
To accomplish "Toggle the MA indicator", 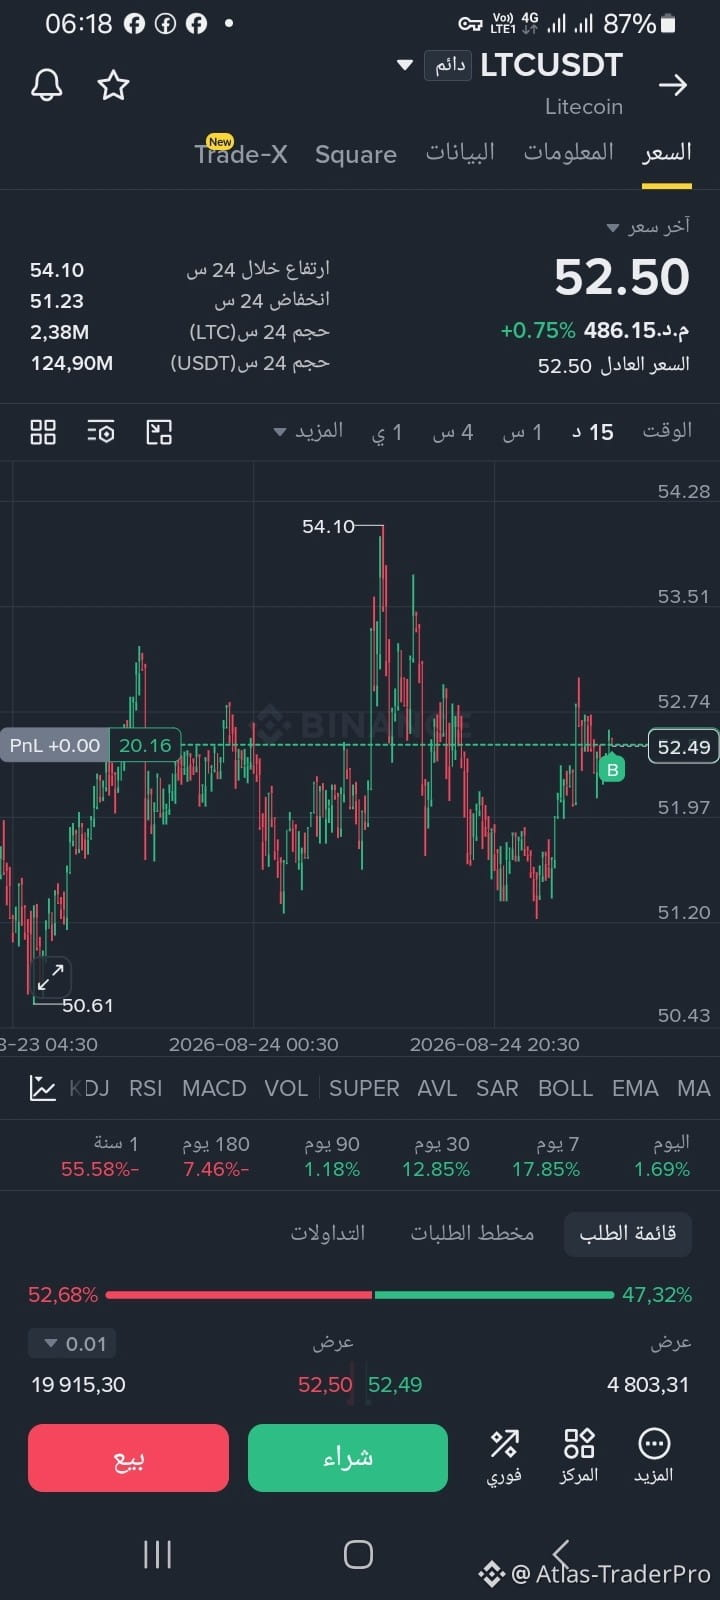I will click(693, 1088).
